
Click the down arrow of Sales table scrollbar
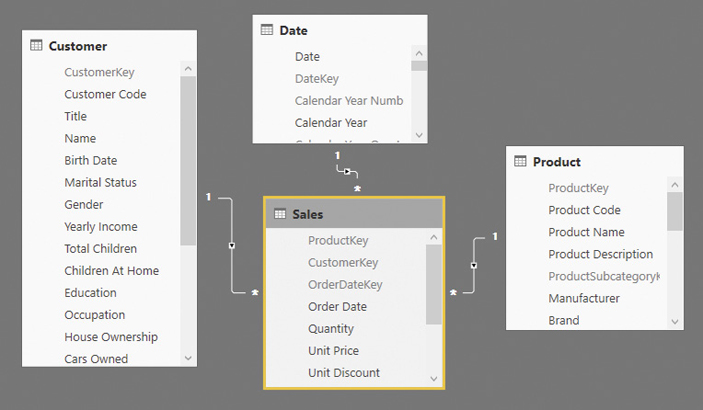434,379
